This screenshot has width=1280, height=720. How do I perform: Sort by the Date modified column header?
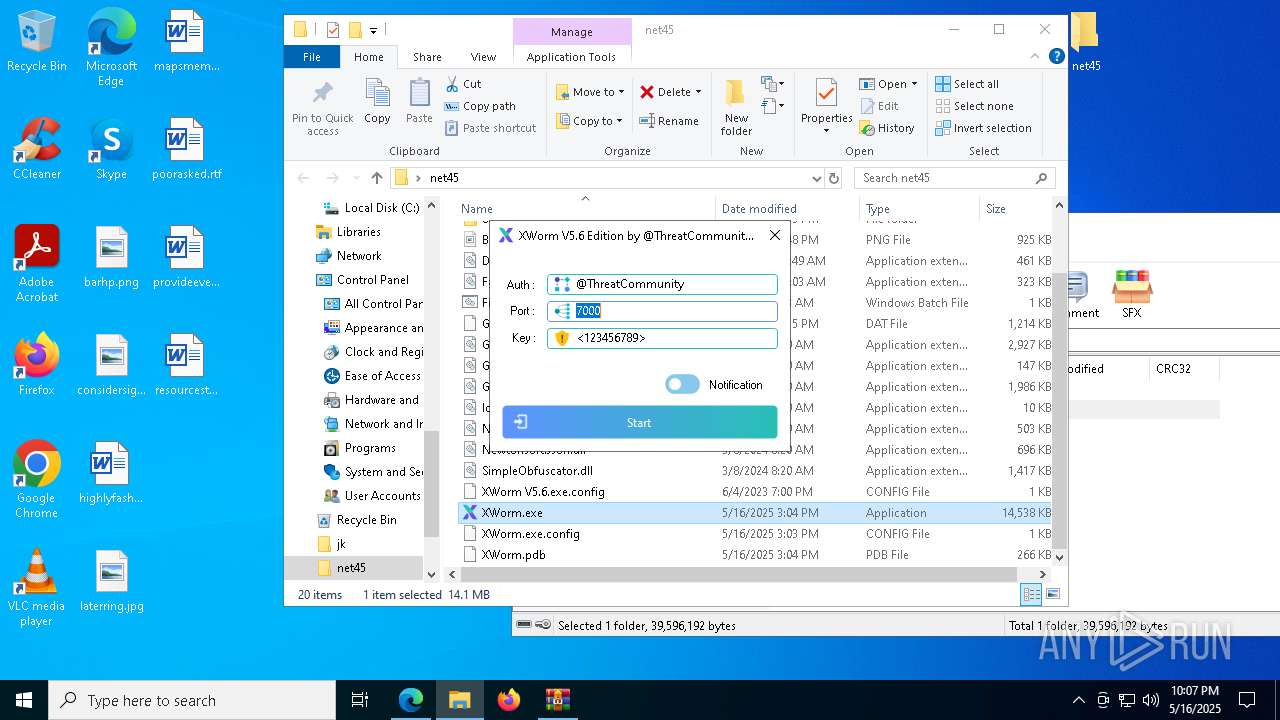[x=786, y=209]
